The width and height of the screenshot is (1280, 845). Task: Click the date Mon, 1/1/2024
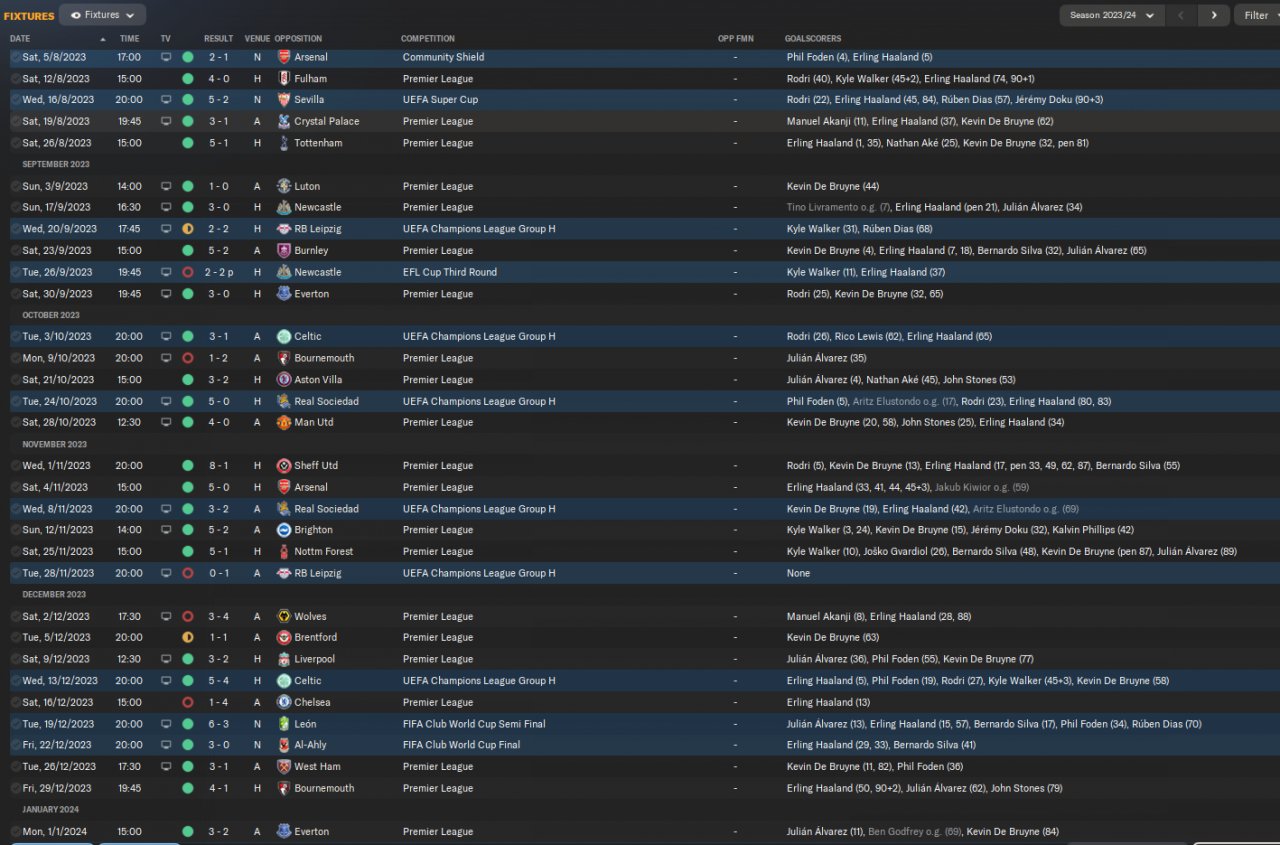(x=55, y=832)
